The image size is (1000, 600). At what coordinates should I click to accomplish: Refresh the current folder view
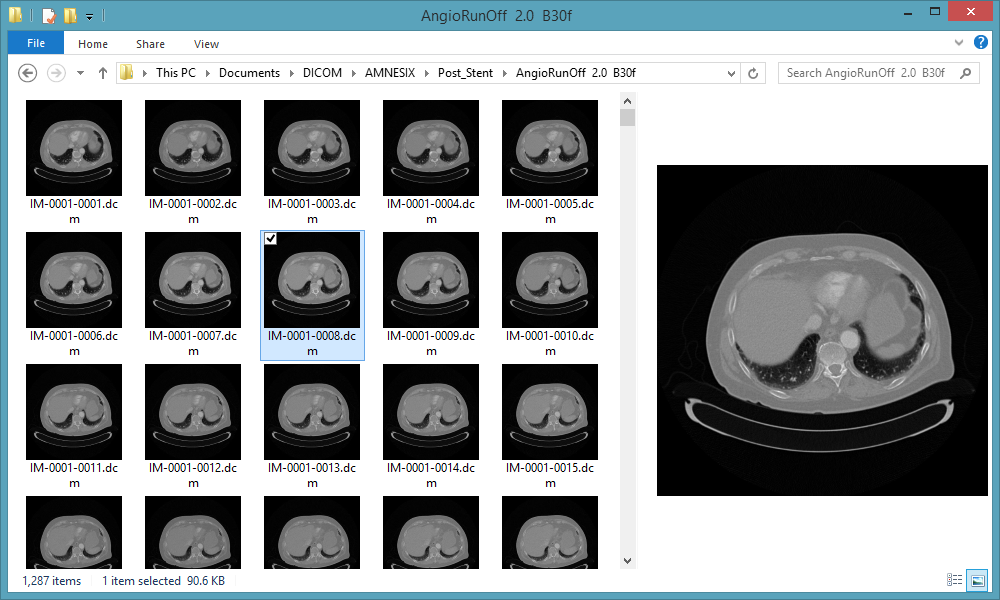tap(755, 73)
